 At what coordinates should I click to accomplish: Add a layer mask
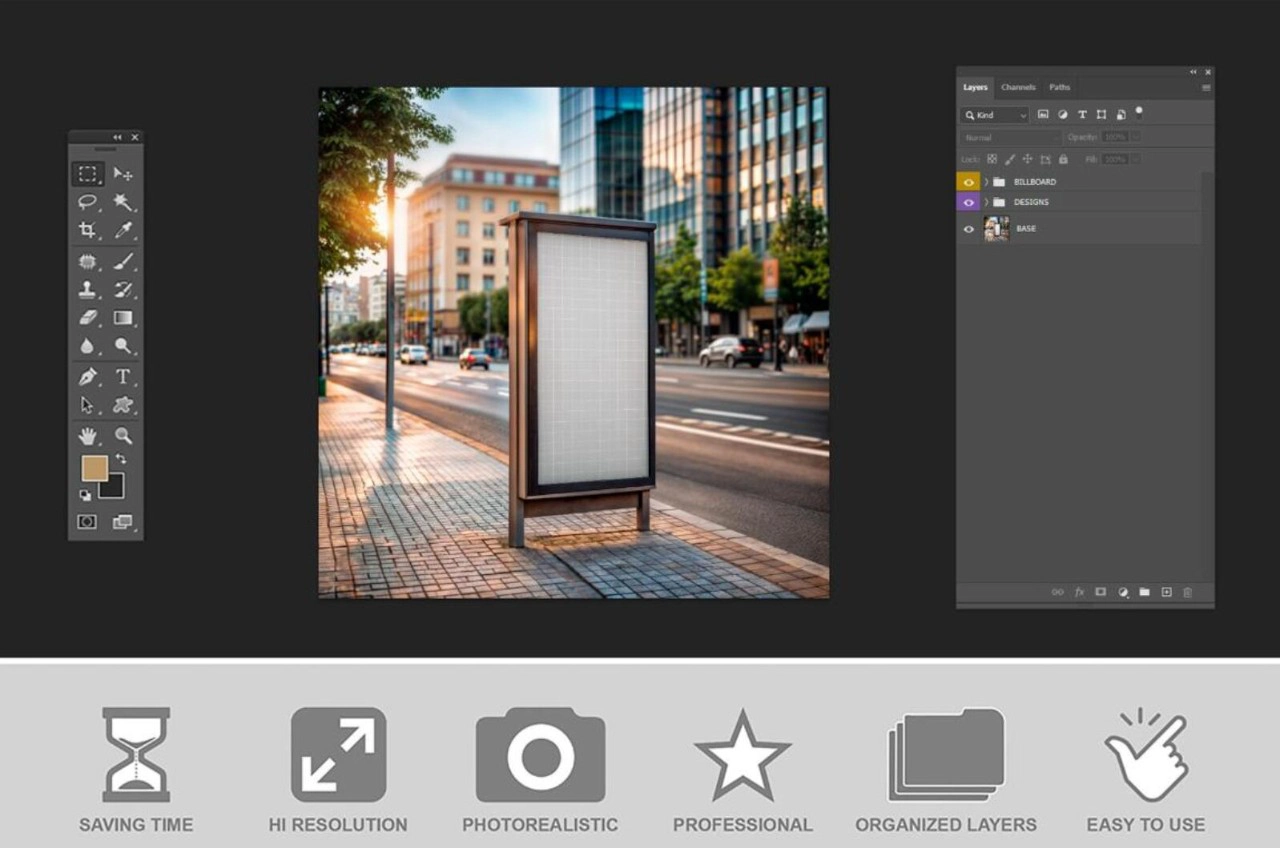click(1100, 592)
